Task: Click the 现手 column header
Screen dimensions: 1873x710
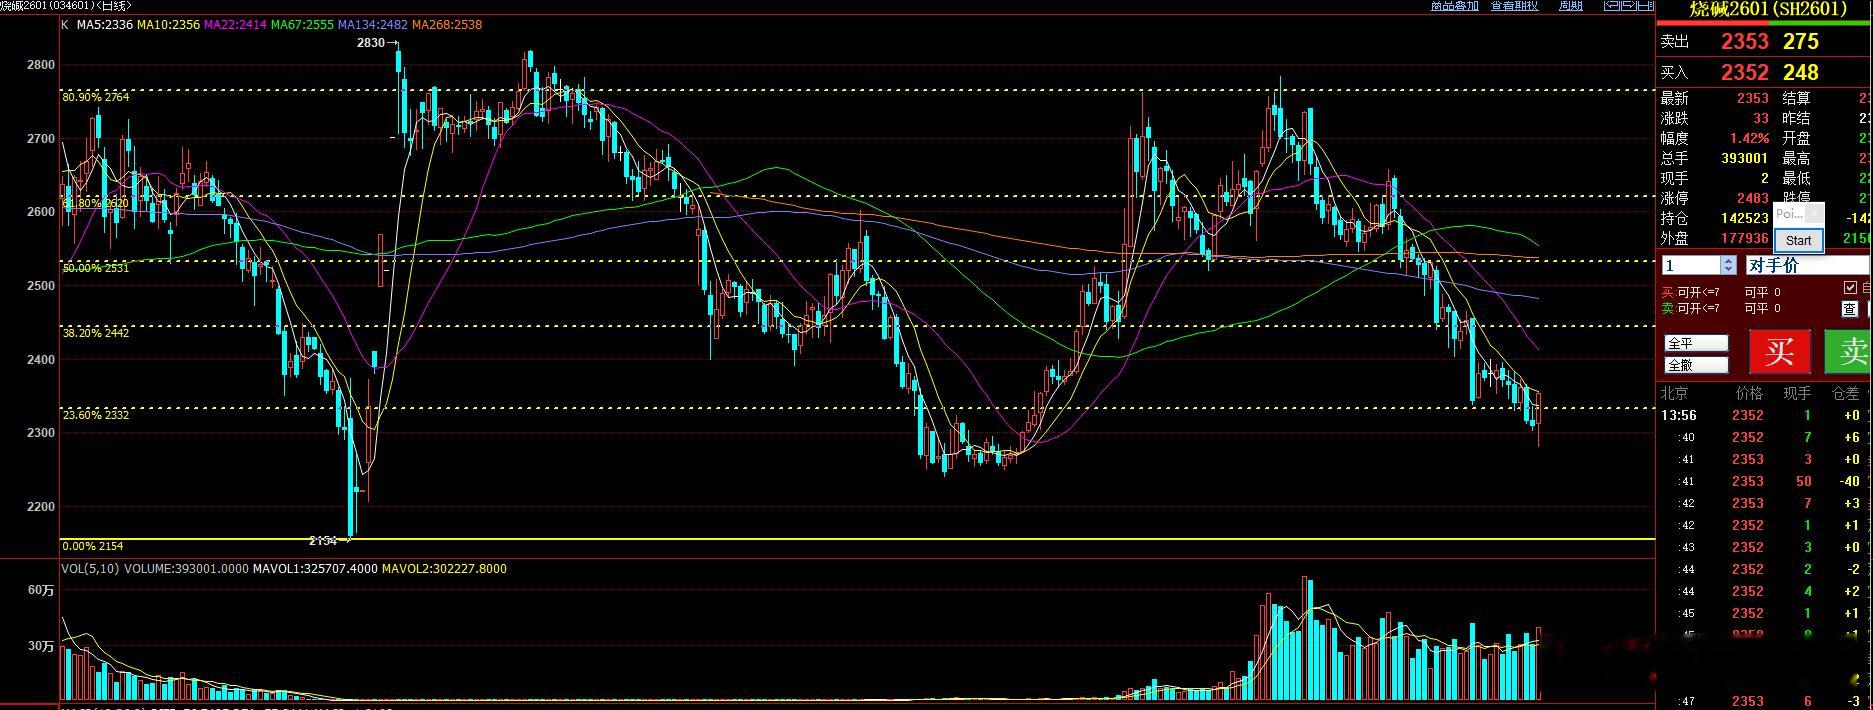Action: coord(1797,393)
